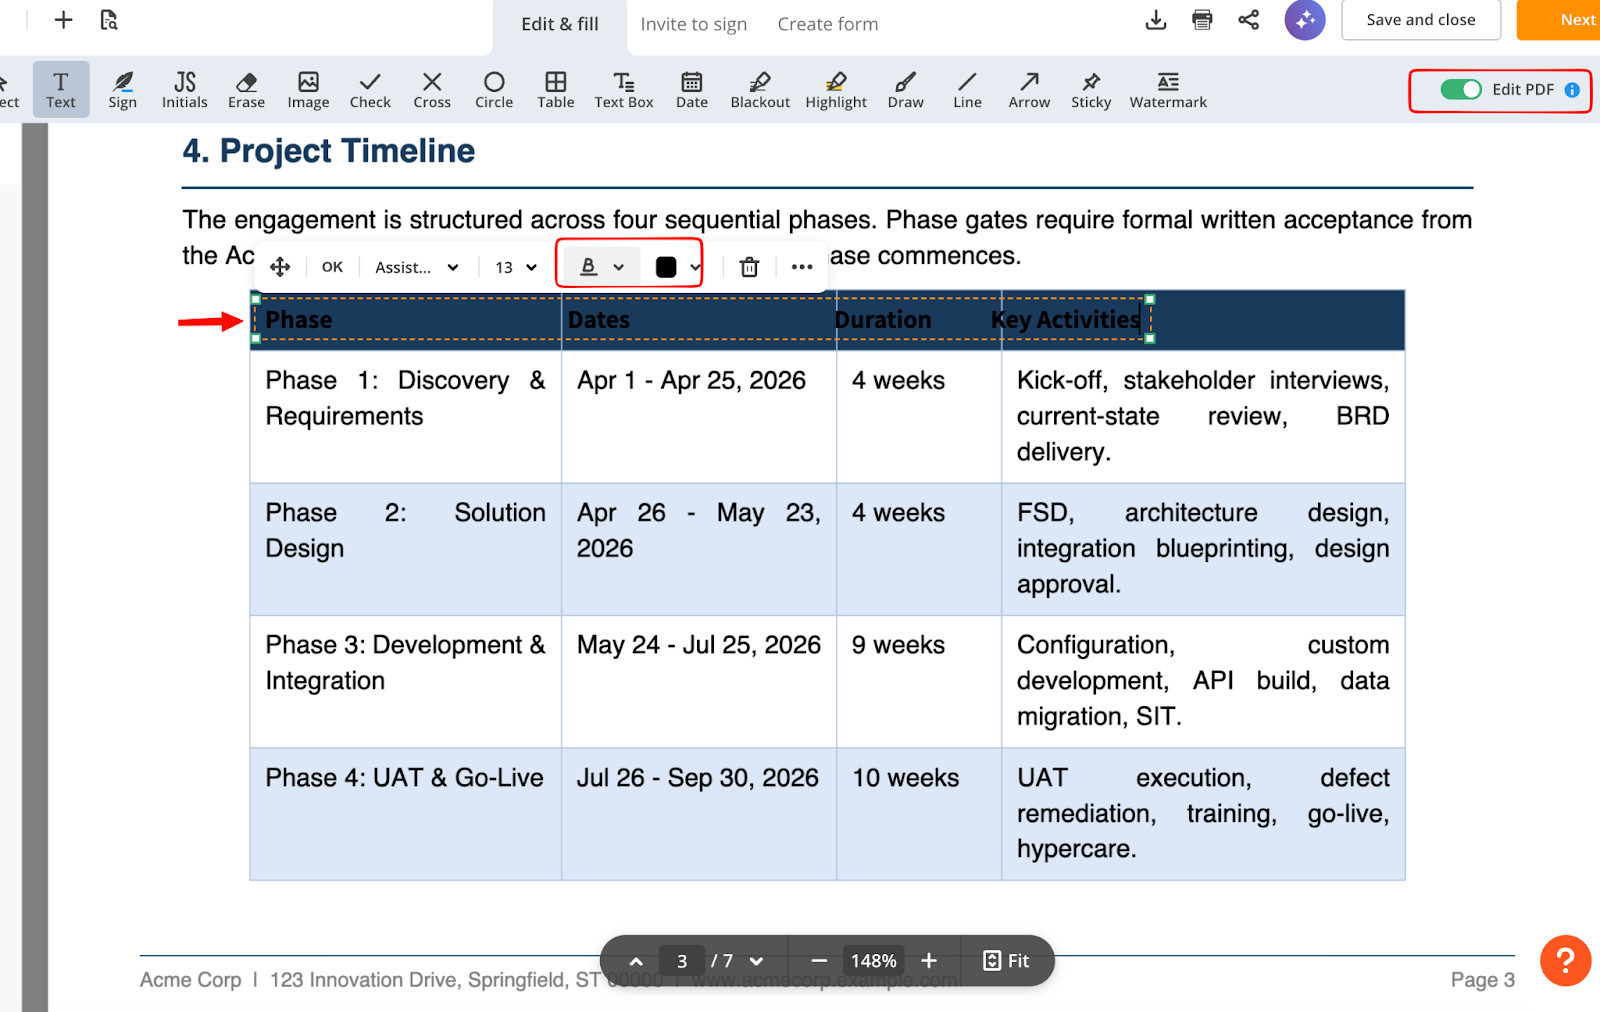Expand the font family dropdown
Viewport: 1600px width, 1012px height.
click(417, 267)
